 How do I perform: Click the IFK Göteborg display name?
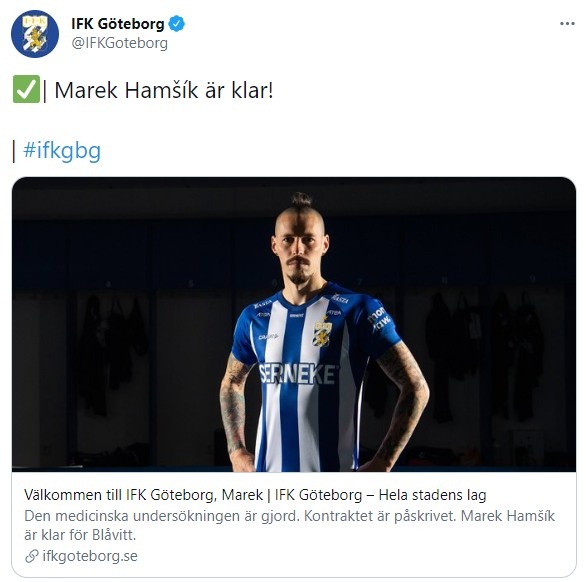pos(118,24)
